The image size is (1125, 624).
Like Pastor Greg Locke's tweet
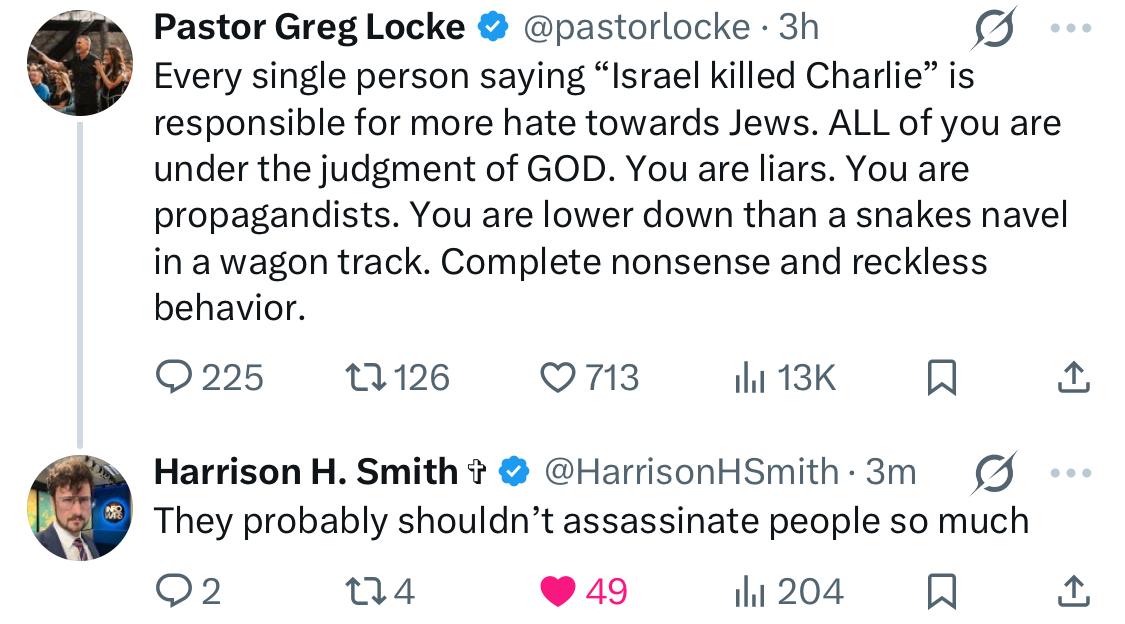click(554, 377)
